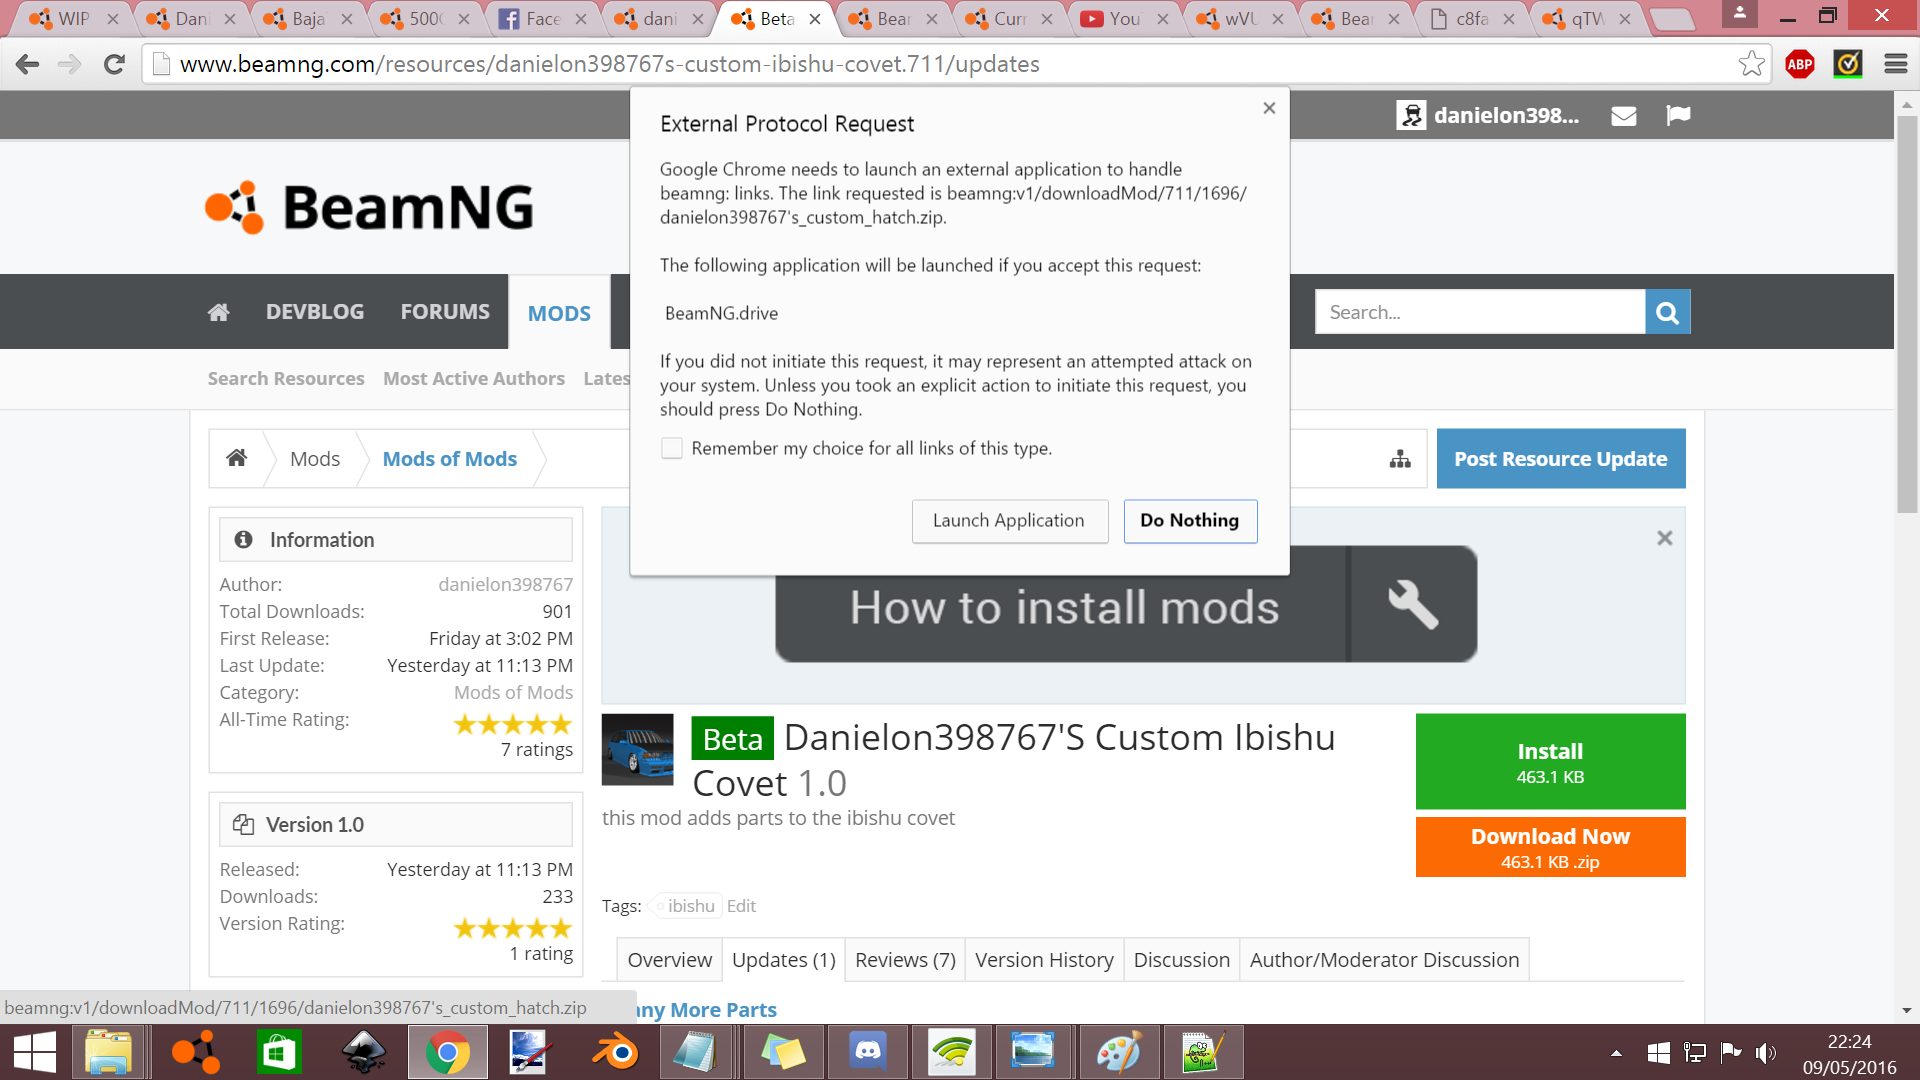This screenshot has height=1080, width=1920.
Task: Click the How to install mods banner
Action: pos(1126,606)
